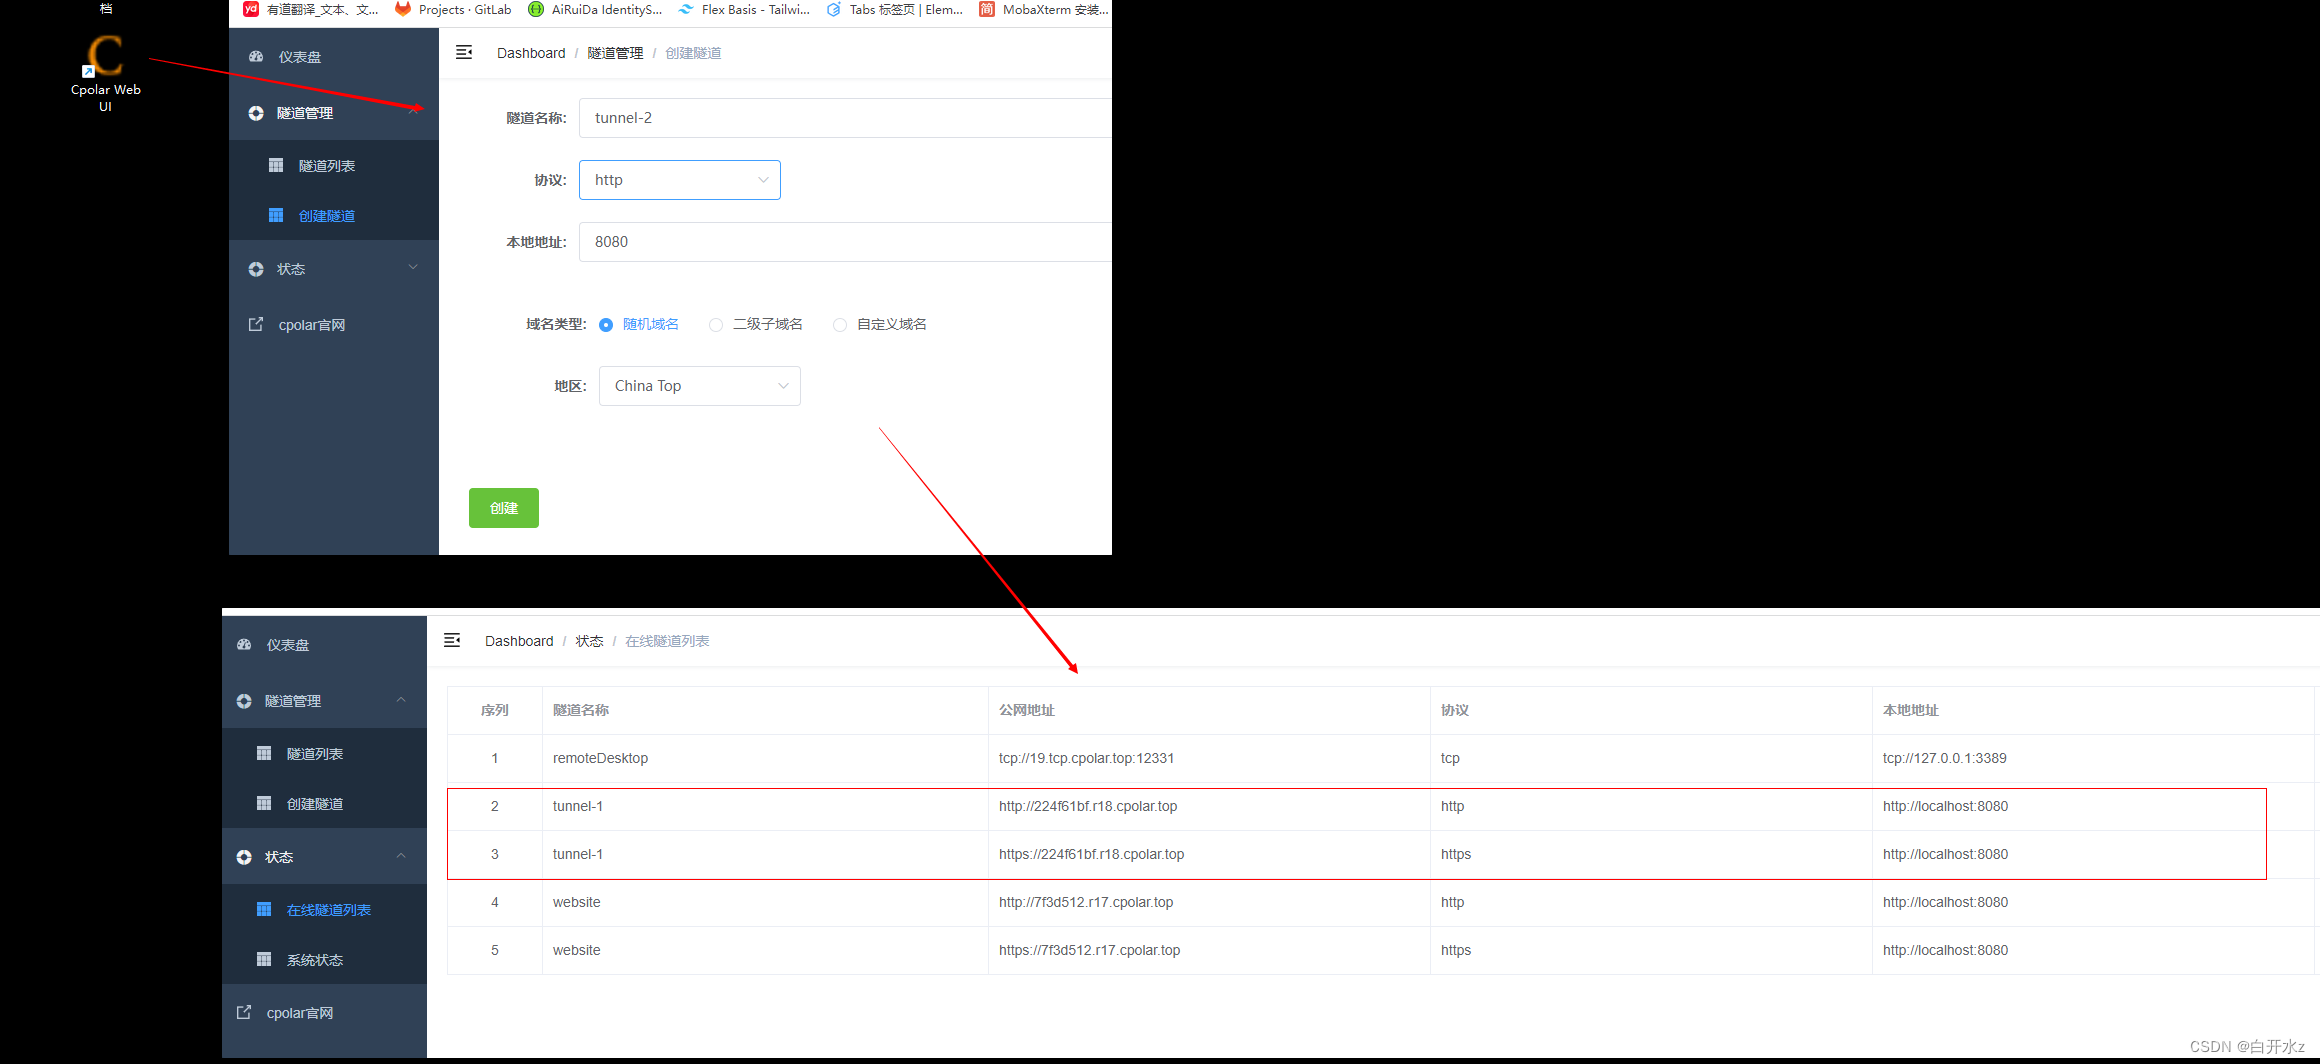Click tcp://19.tcp.cpolar.top:12331 address
2320x1064 pixels.
point(1087,758)
